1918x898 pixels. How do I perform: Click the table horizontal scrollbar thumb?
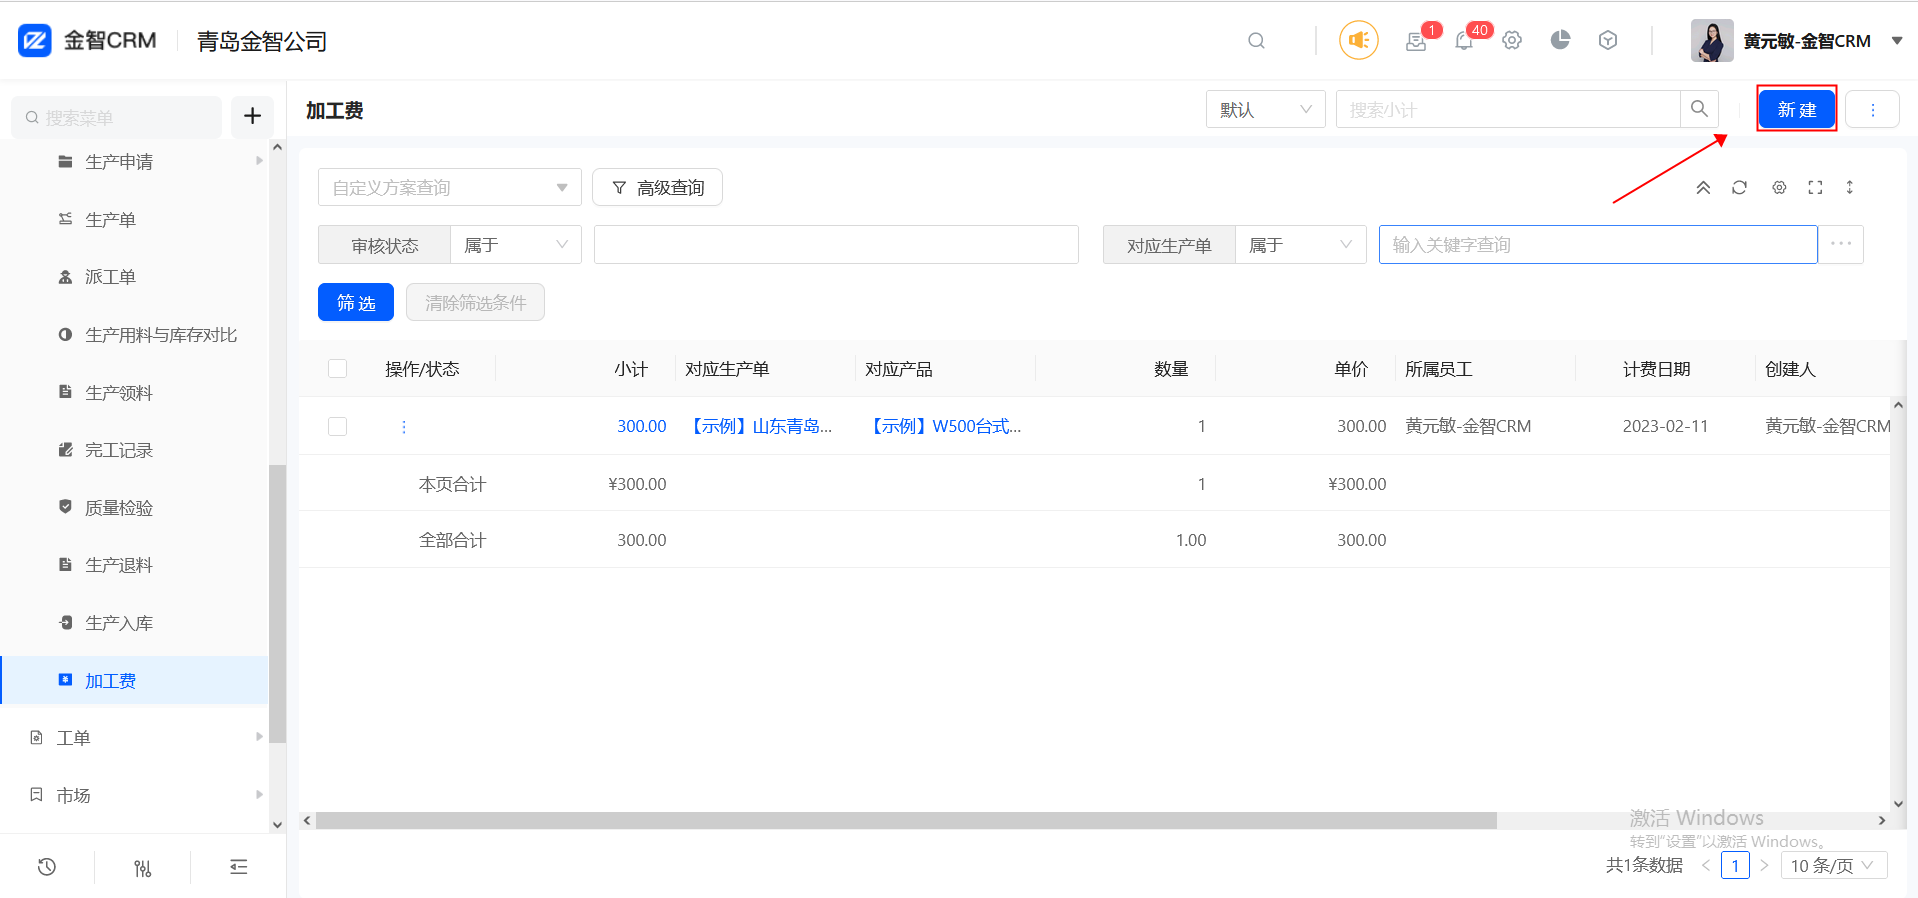tap(906, 820)
